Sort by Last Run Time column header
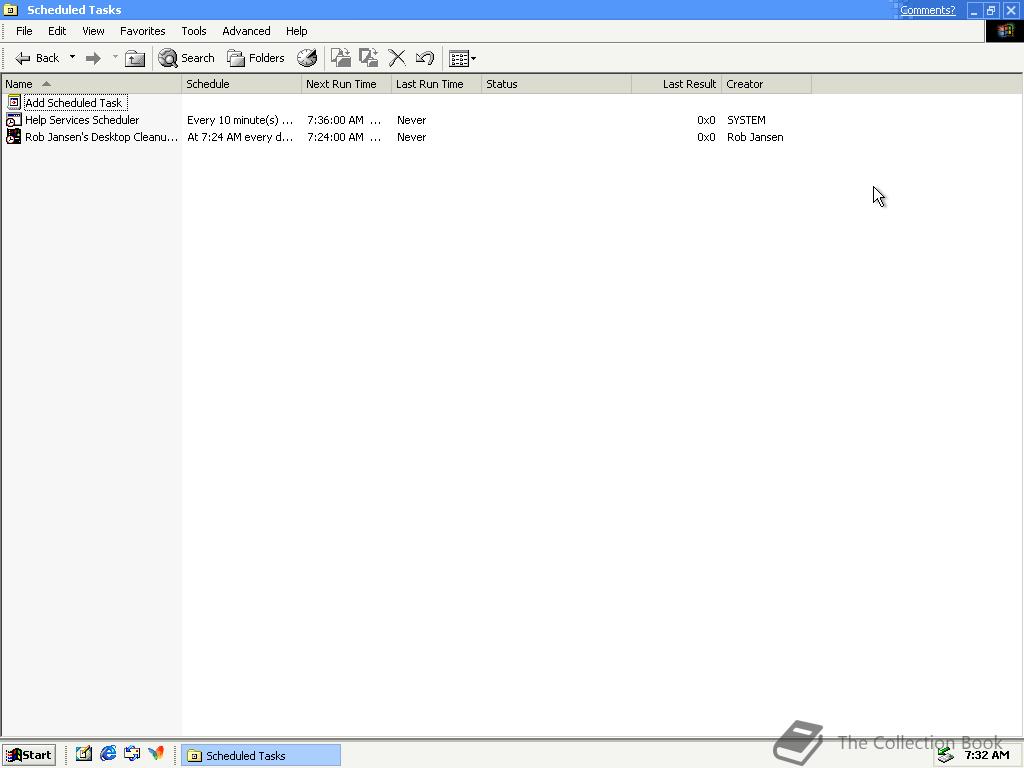Image resolution: width=1024 pixels, height=768 pixels. [436, 84]
